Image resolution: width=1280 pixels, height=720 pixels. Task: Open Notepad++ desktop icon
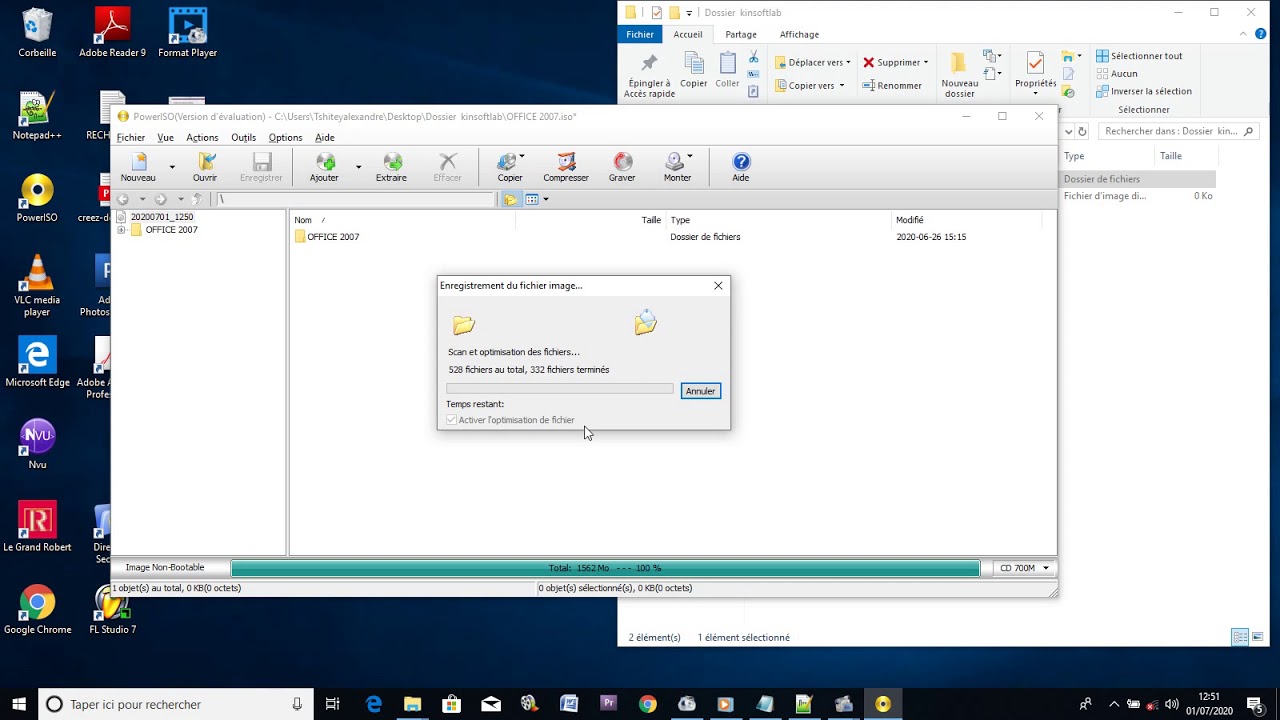[x=37, y=116]
